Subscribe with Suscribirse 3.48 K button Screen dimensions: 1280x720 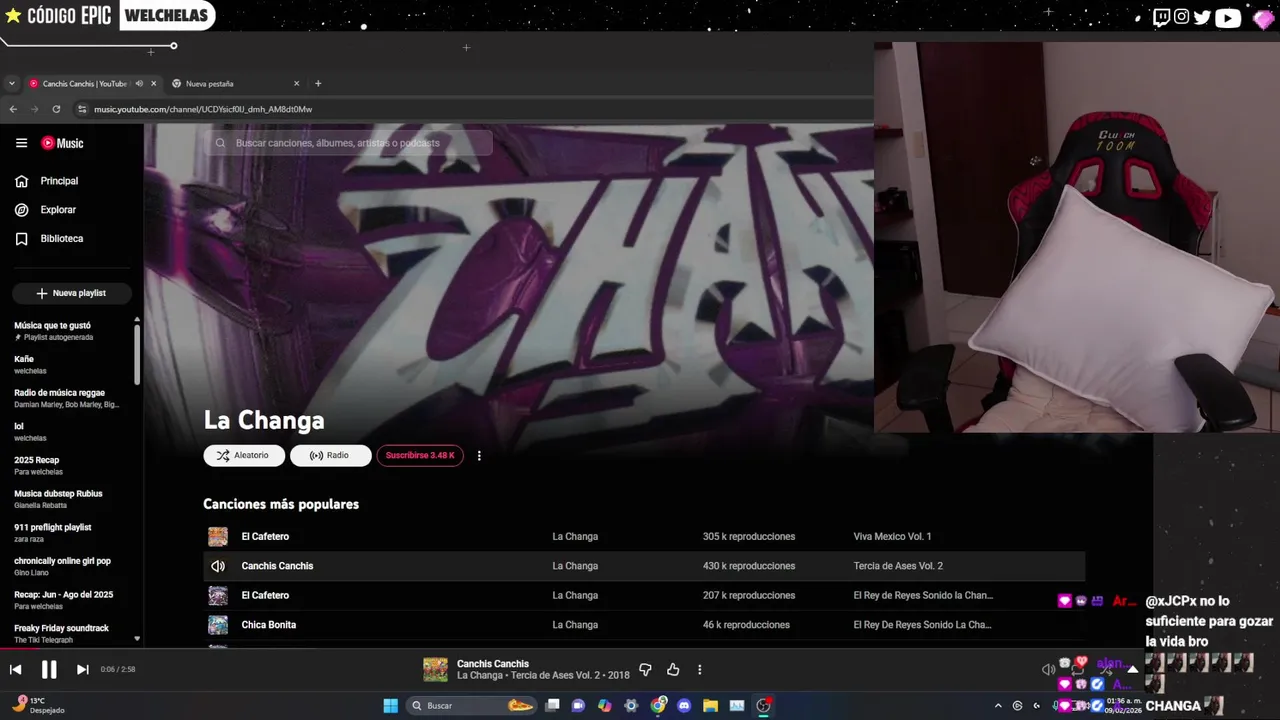(420, 455)
